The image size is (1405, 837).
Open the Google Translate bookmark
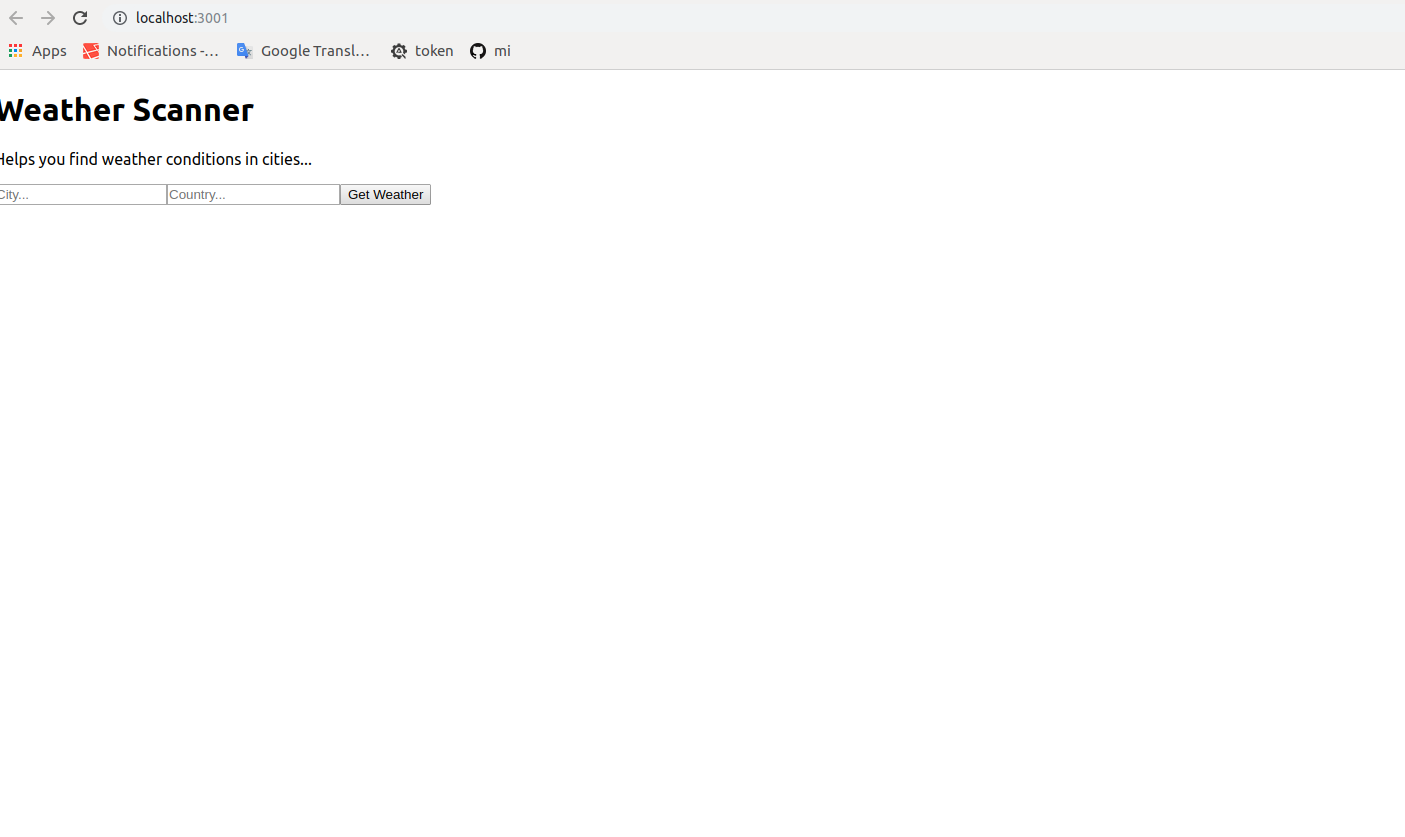[304, 51]
